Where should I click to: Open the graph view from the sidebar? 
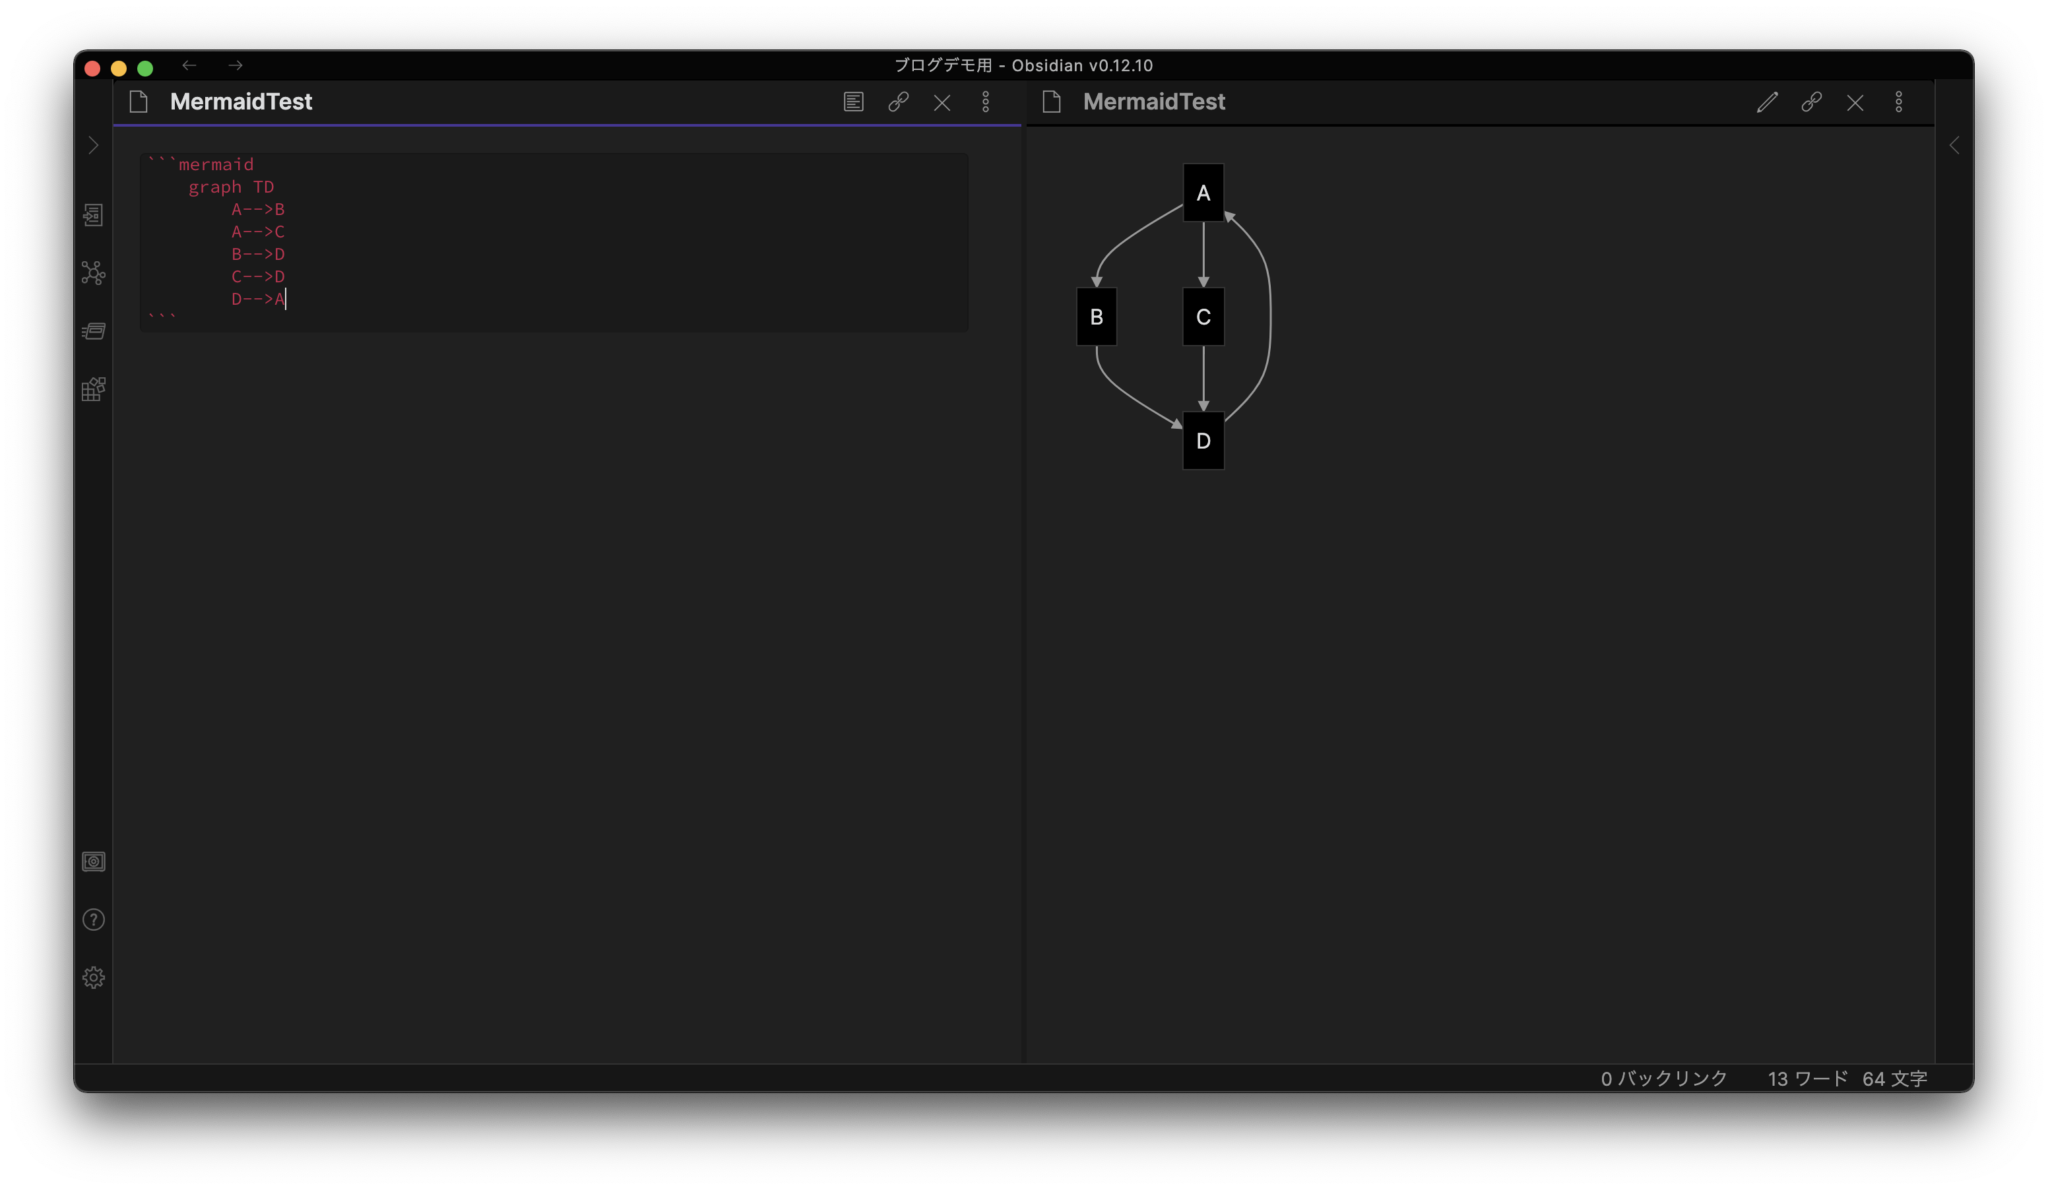point(93,274)
